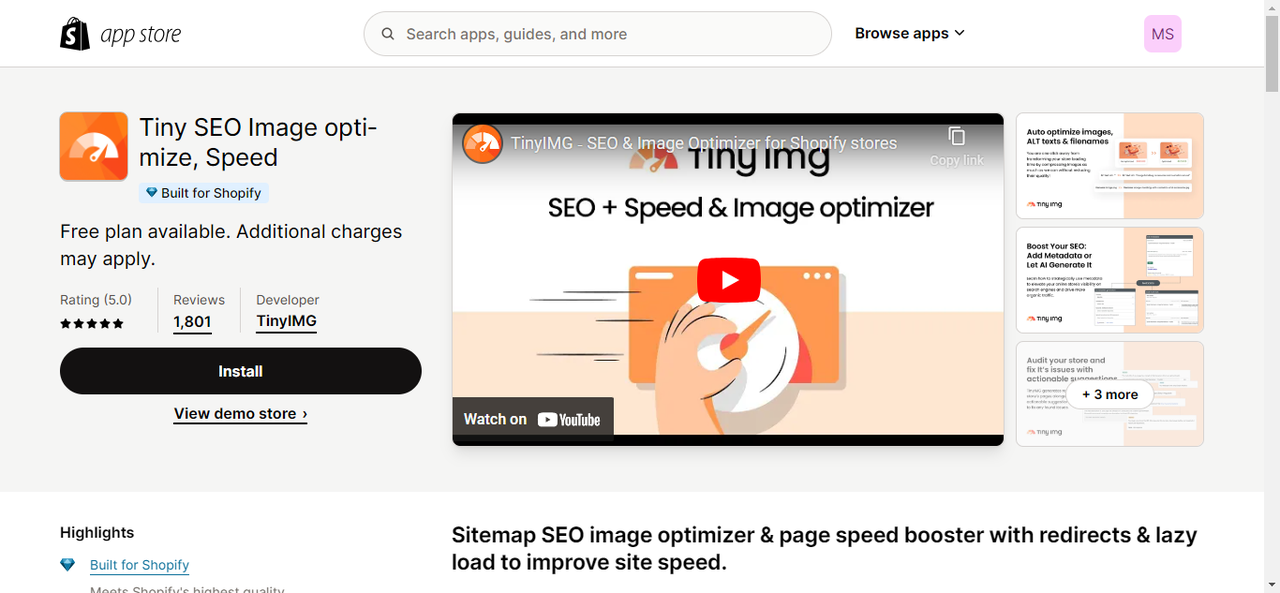Viewport: 1280px width, 593px height.
Task: Click the TinyIMG channel avatar in video
Action: click(482, 143)
